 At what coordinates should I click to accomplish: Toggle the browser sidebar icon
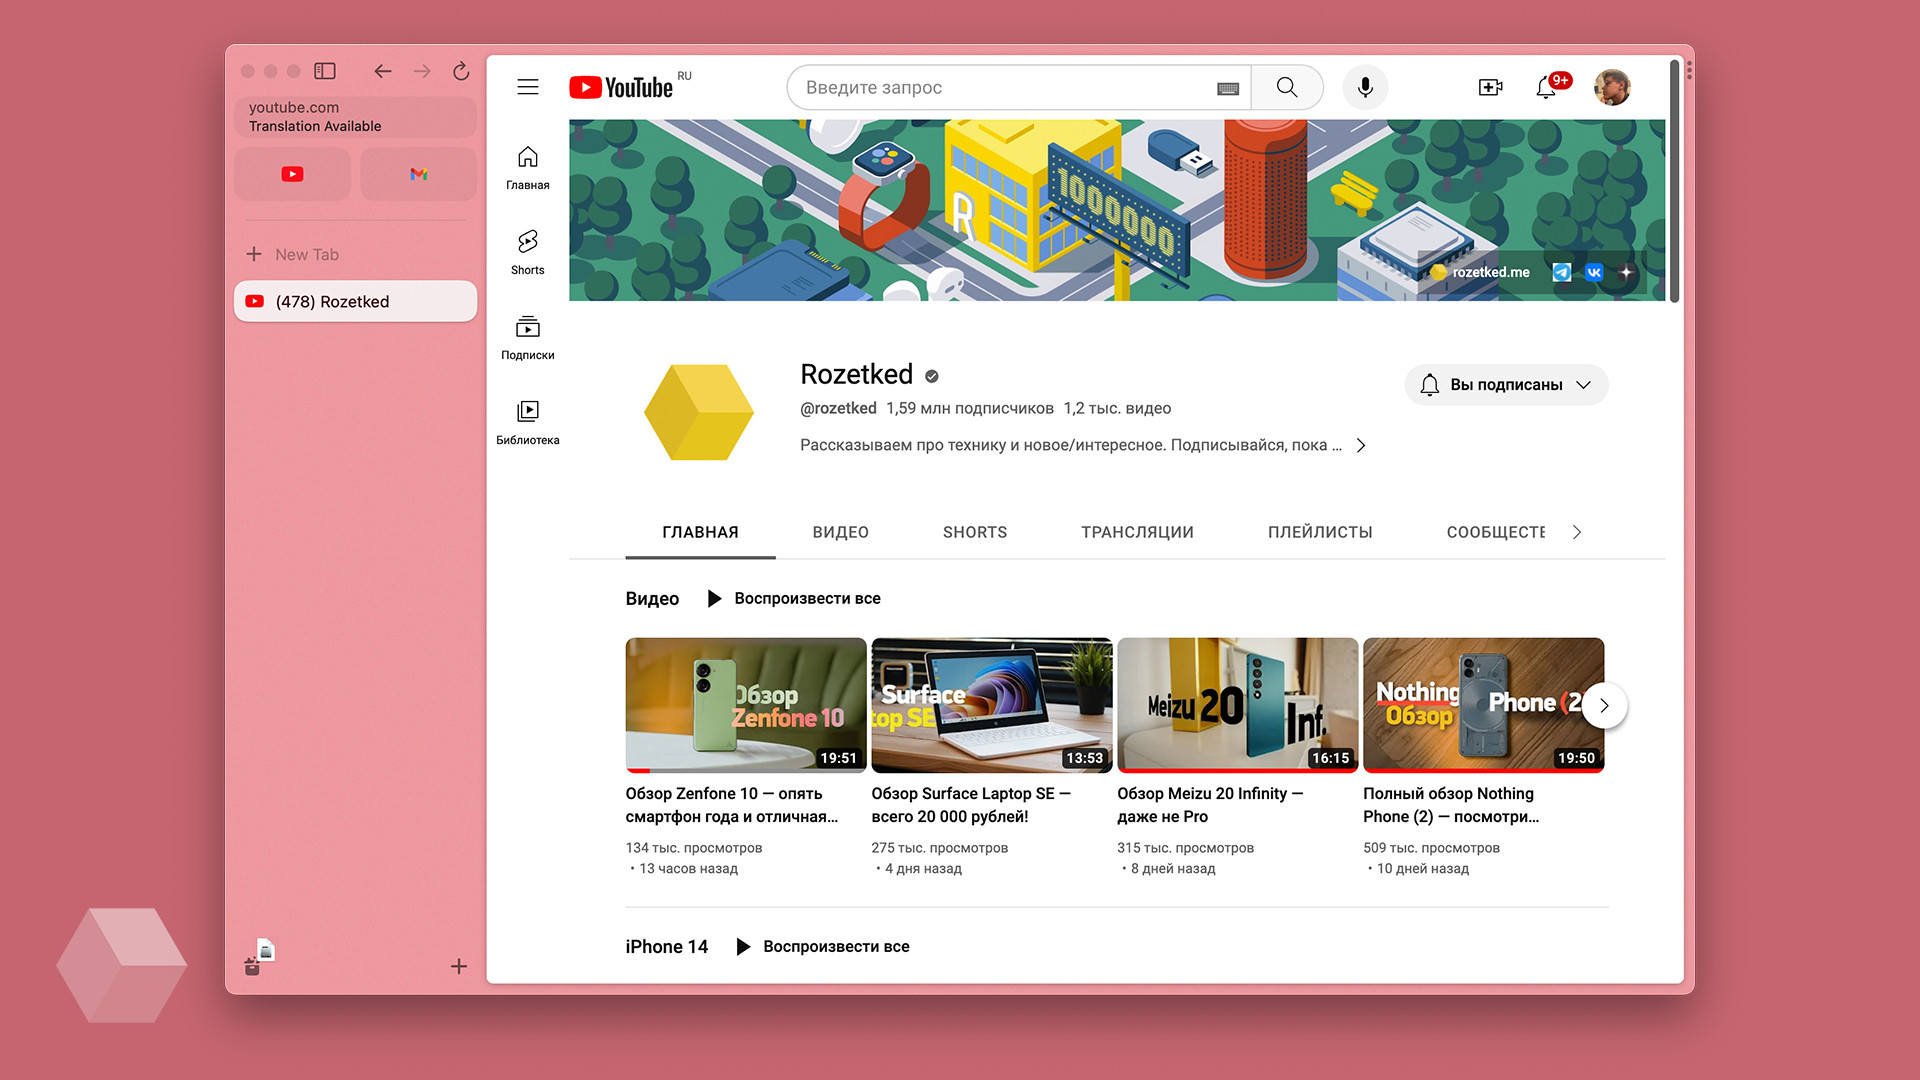tap(325, 71)
